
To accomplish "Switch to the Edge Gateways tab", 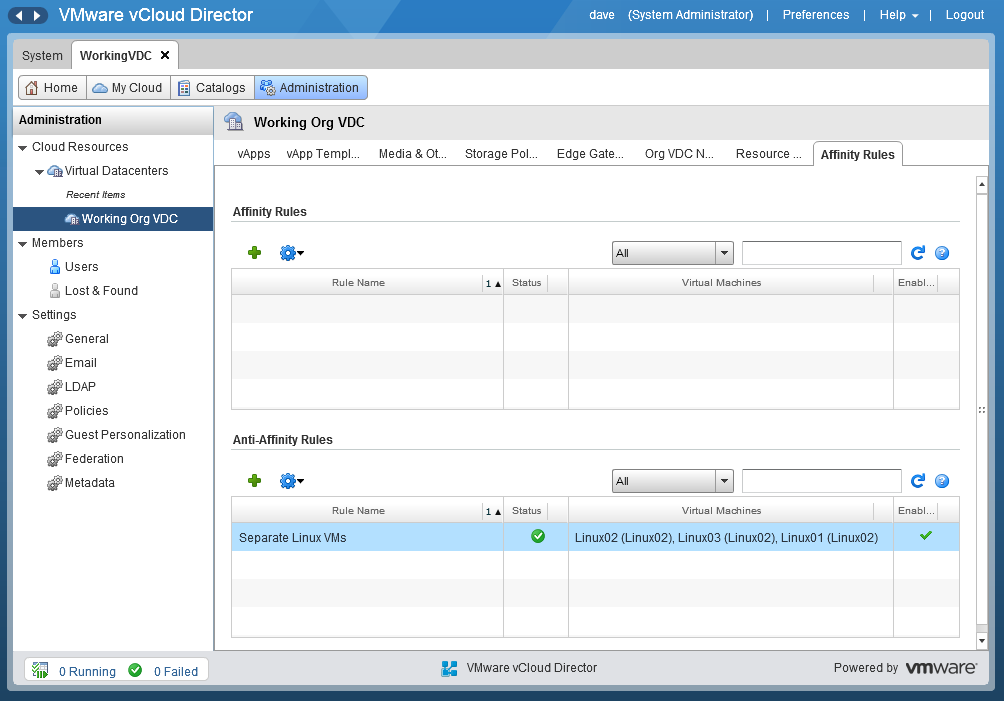I will (590, 154).
